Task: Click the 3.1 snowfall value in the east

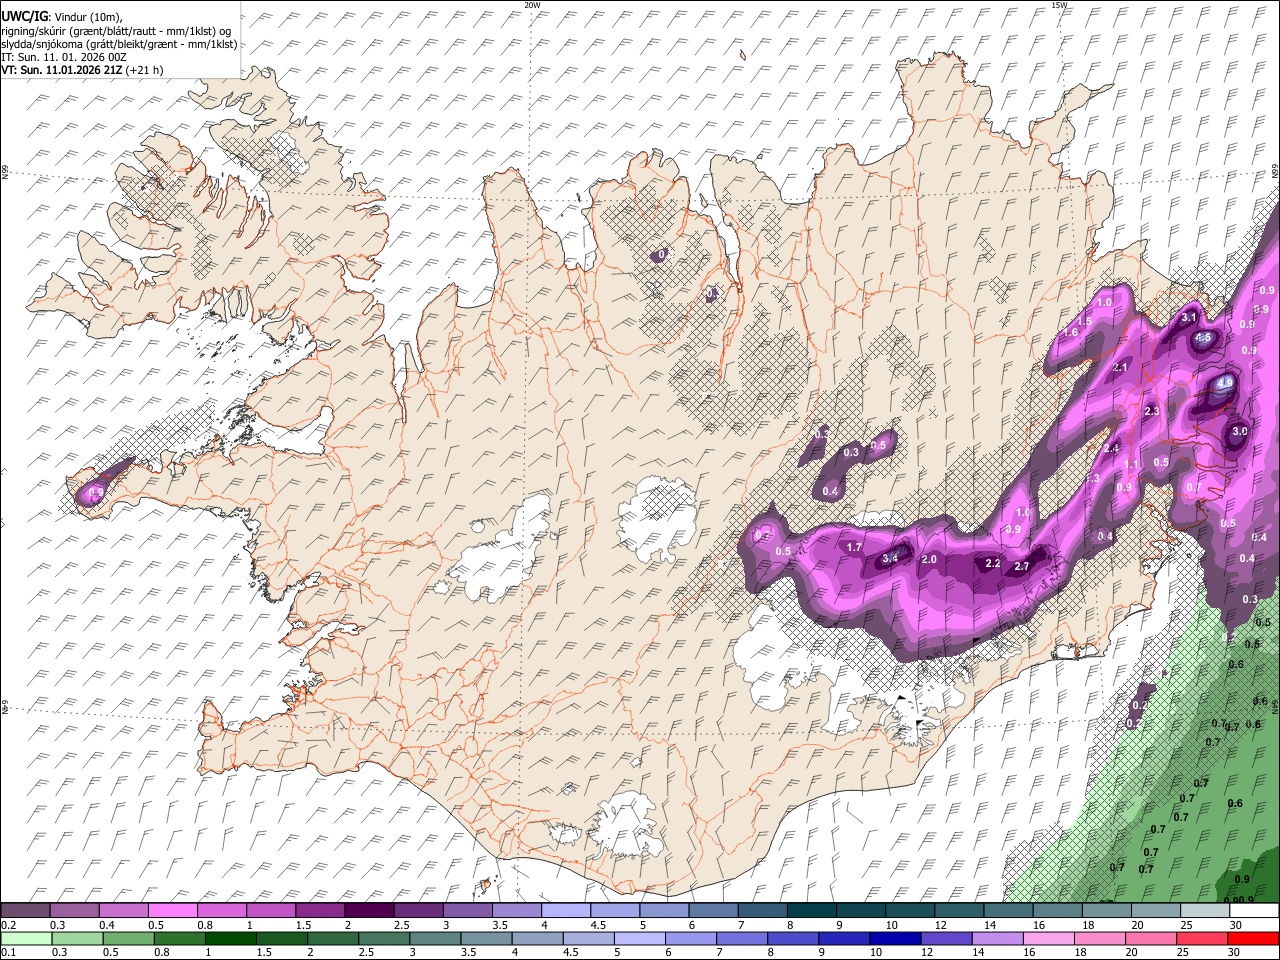Action: (1189, 317)
